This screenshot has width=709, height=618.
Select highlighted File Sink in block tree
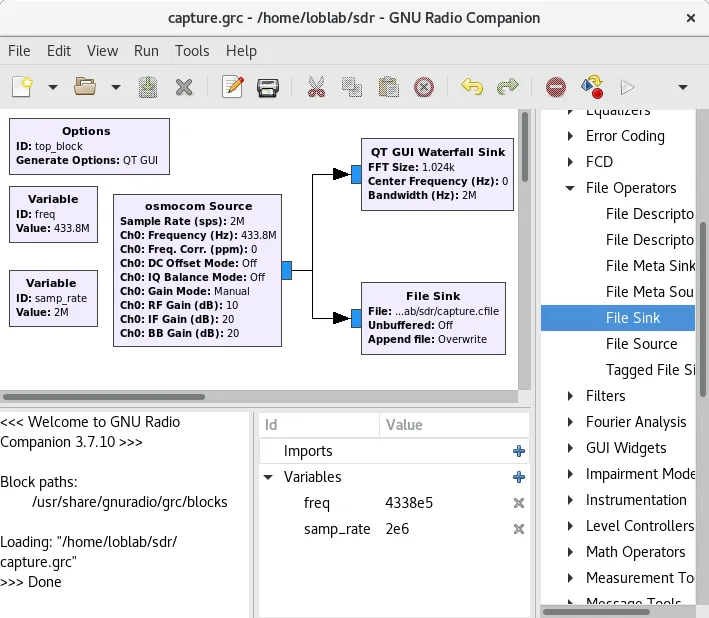tap(618, 318)
